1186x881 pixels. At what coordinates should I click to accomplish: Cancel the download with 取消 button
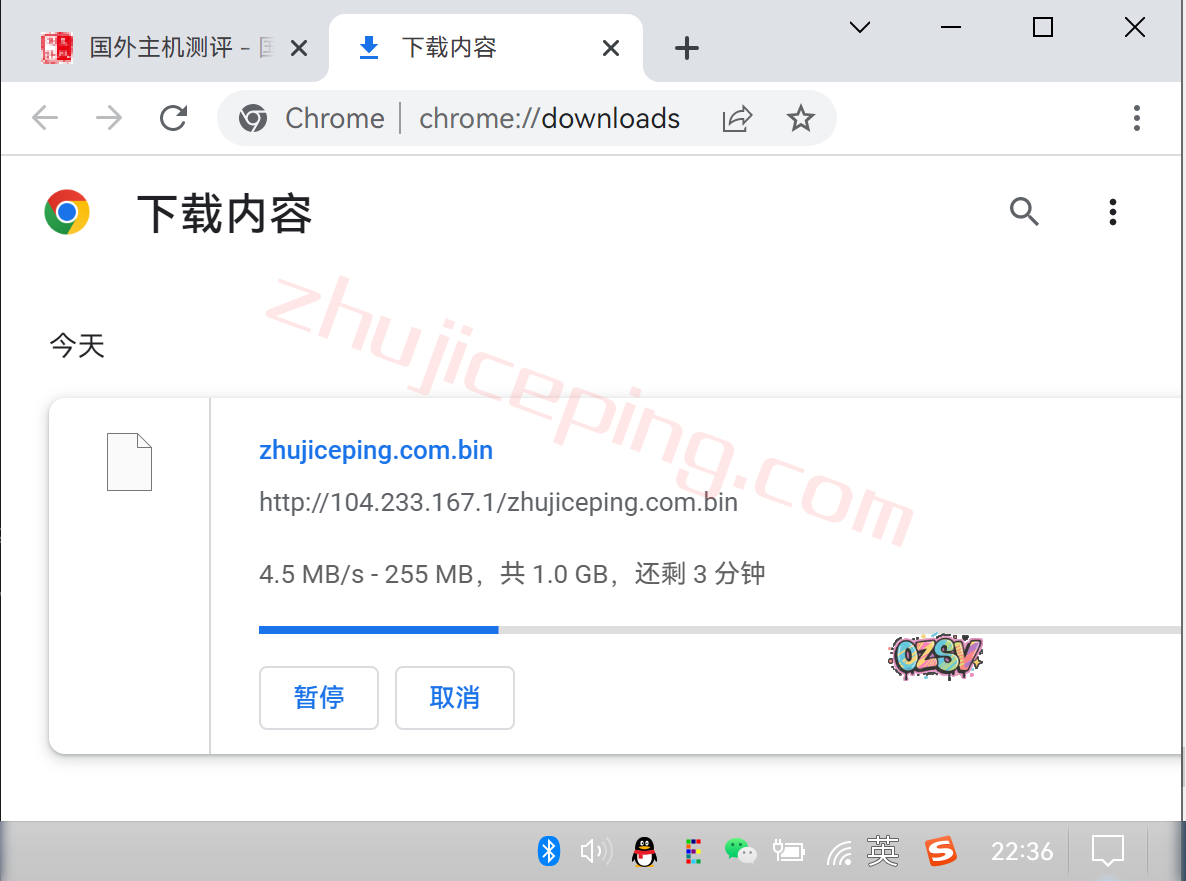click(x=455, y=698)
